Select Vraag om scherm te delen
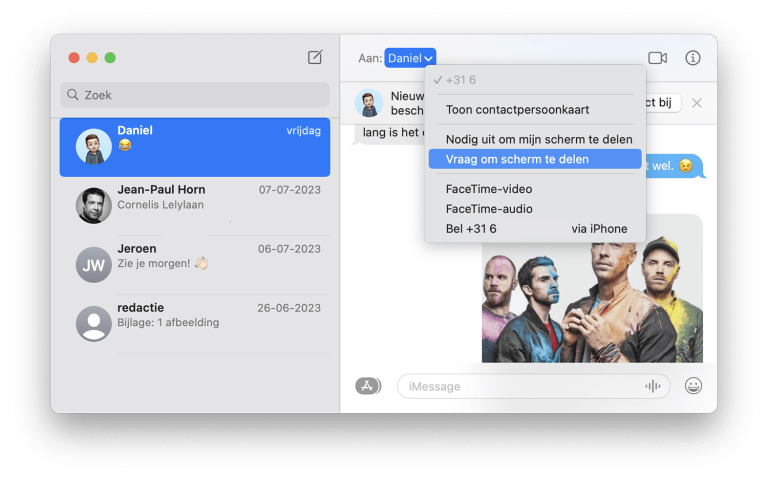Screen dimensions: 768x480 pyautogui.click(x=535, y=159)
